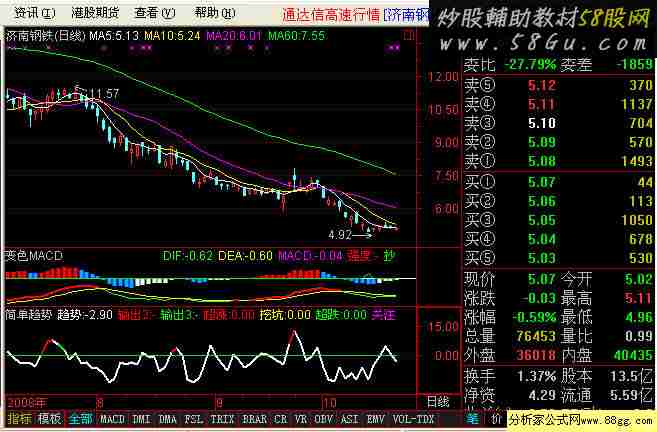Switch to the 笔 tick tab
The height and width of the screenshot is (432, 657).
point(473,419)
